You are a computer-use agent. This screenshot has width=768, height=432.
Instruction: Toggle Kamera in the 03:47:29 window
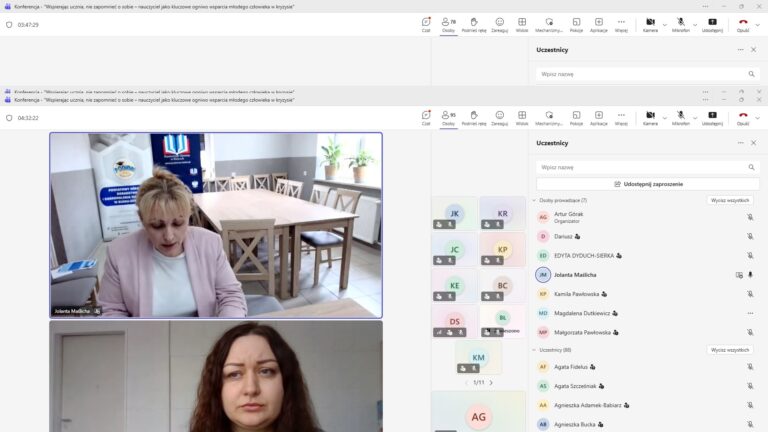click(x=650, y=25)
